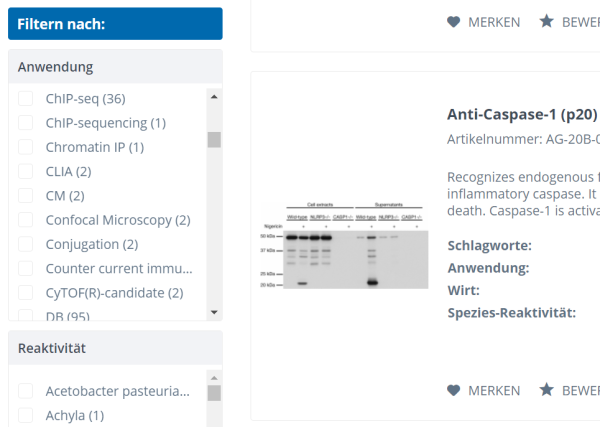
Task: Collapse the Reaktivität filter section header
Action: click(115, 348)
